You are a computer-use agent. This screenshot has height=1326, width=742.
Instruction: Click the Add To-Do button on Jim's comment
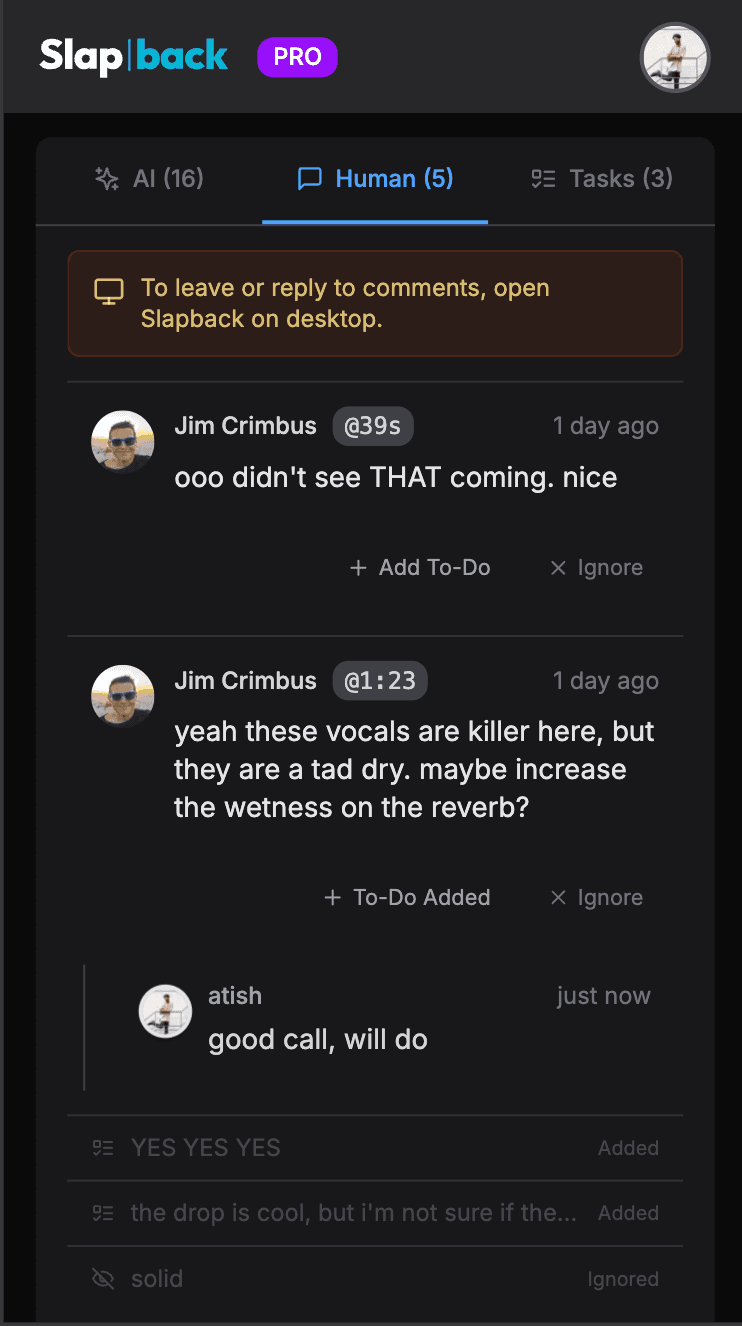(x=420, y=567)
